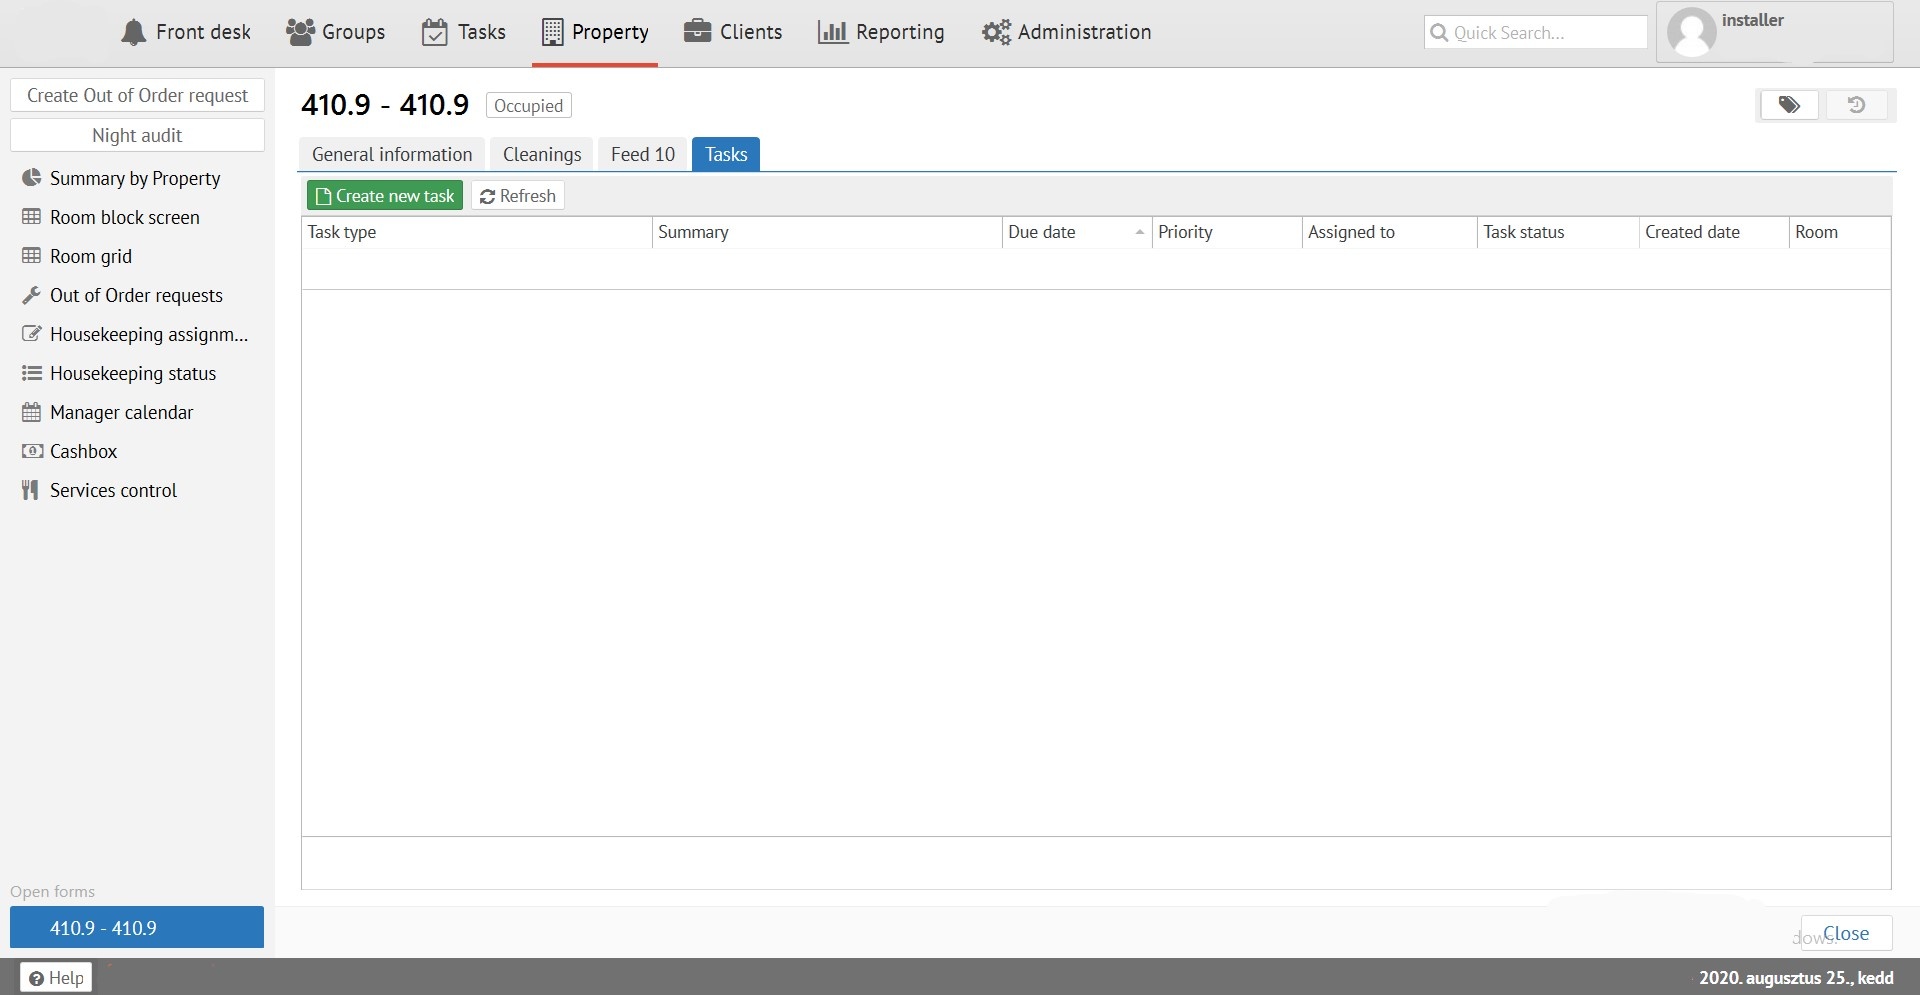Select the Feed 10 tab
Image resolution: width=1920 pixels, height=995 pixels.
pos(642,154)
